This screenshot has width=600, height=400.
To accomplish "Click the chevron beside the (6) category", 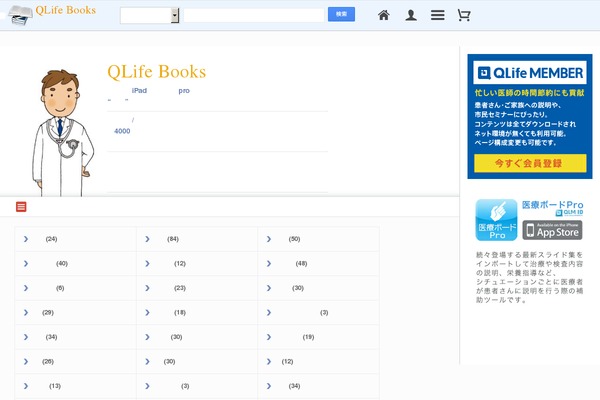I will (26, 288).
